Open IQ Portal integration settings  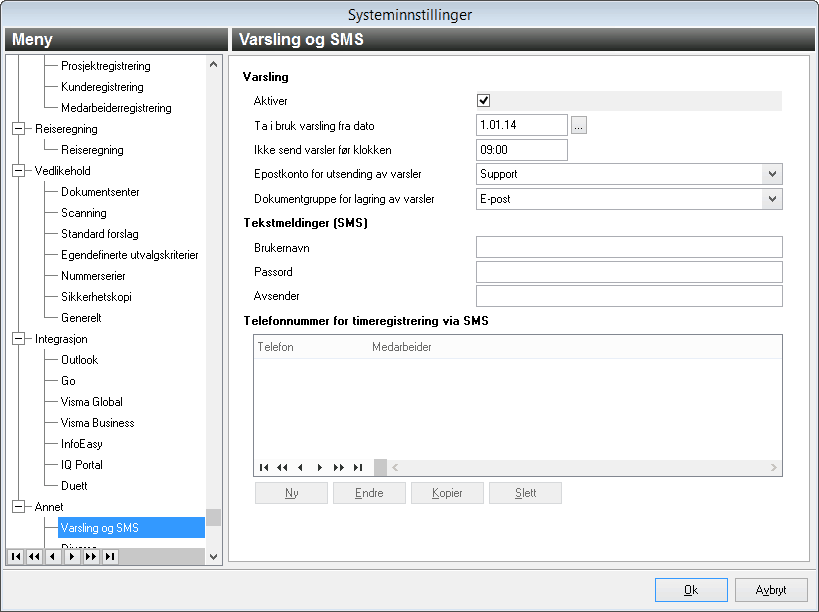tap(81, 465)
